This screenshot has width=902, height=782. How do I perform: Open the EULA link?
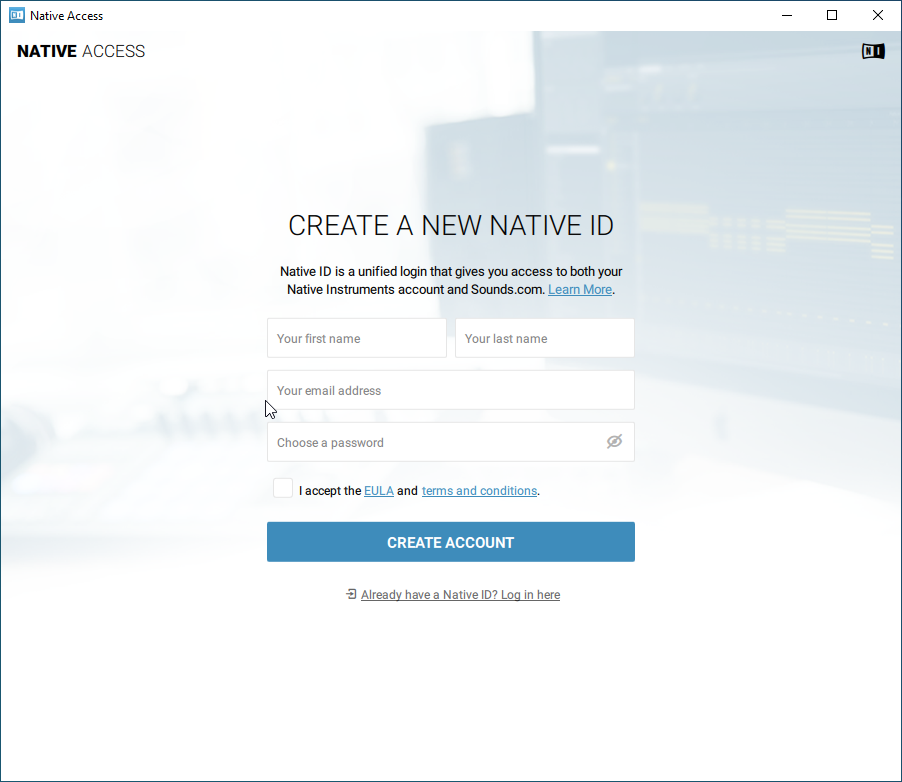(x=379, y=491)
